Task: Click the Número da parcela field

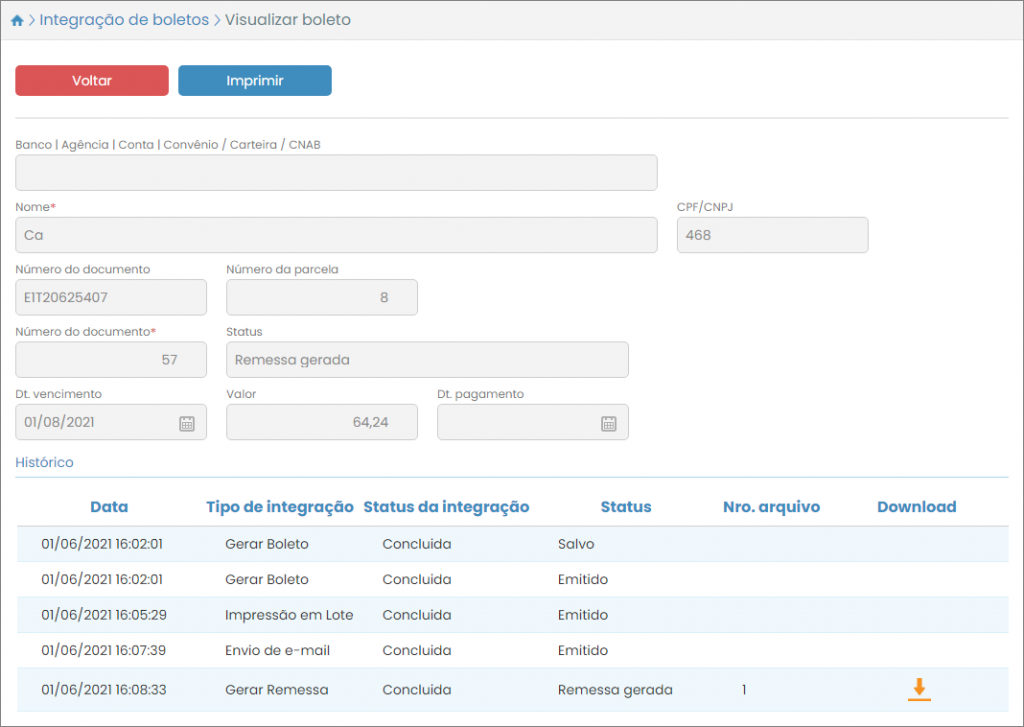Action: tap(321, 298)
